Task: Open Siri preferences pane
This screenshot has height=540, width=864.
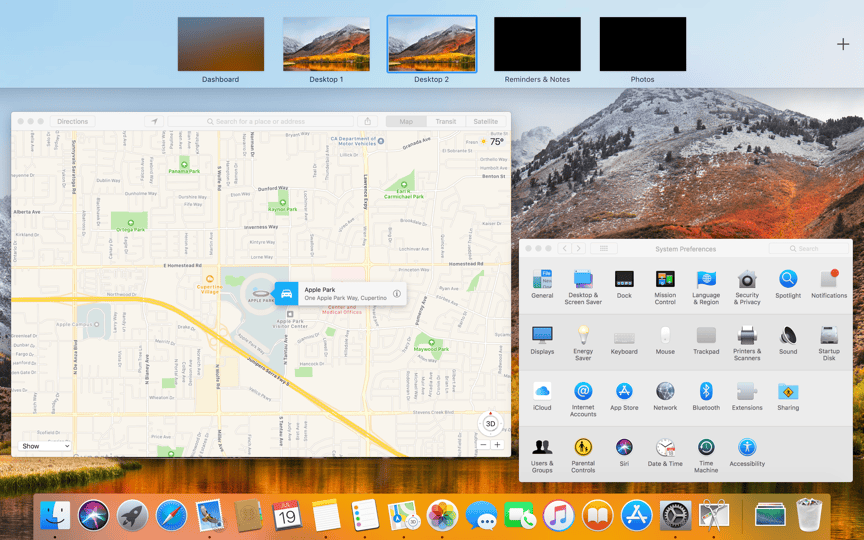Action: [624, 452]
